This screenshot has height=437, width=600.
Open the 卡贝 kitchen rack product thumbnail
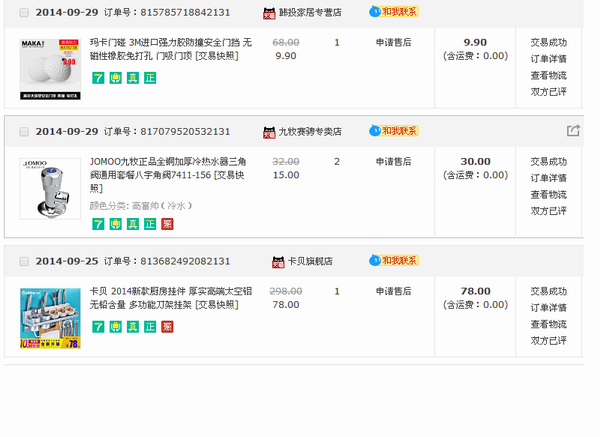pyautogui.click(x=50, y=318)
